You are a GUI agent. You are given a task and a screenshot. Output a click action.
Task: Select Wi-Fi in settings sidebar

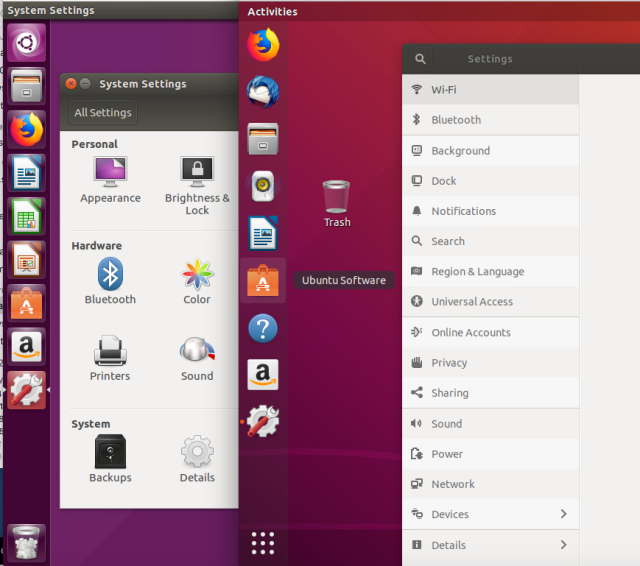[490, 89]
